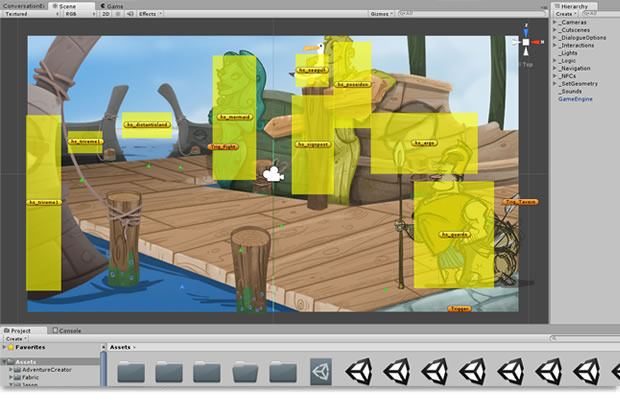The image size is (620, 400).
Task: Select _Cameras text in Hierarchy
Action: pyautogui.click(x=572, y=22)
